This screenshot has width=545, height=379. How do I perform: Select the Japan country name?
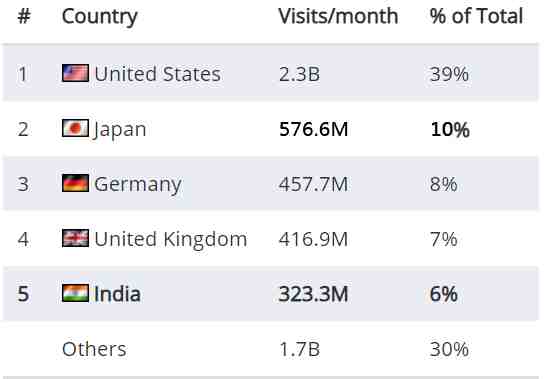(119, 130)
